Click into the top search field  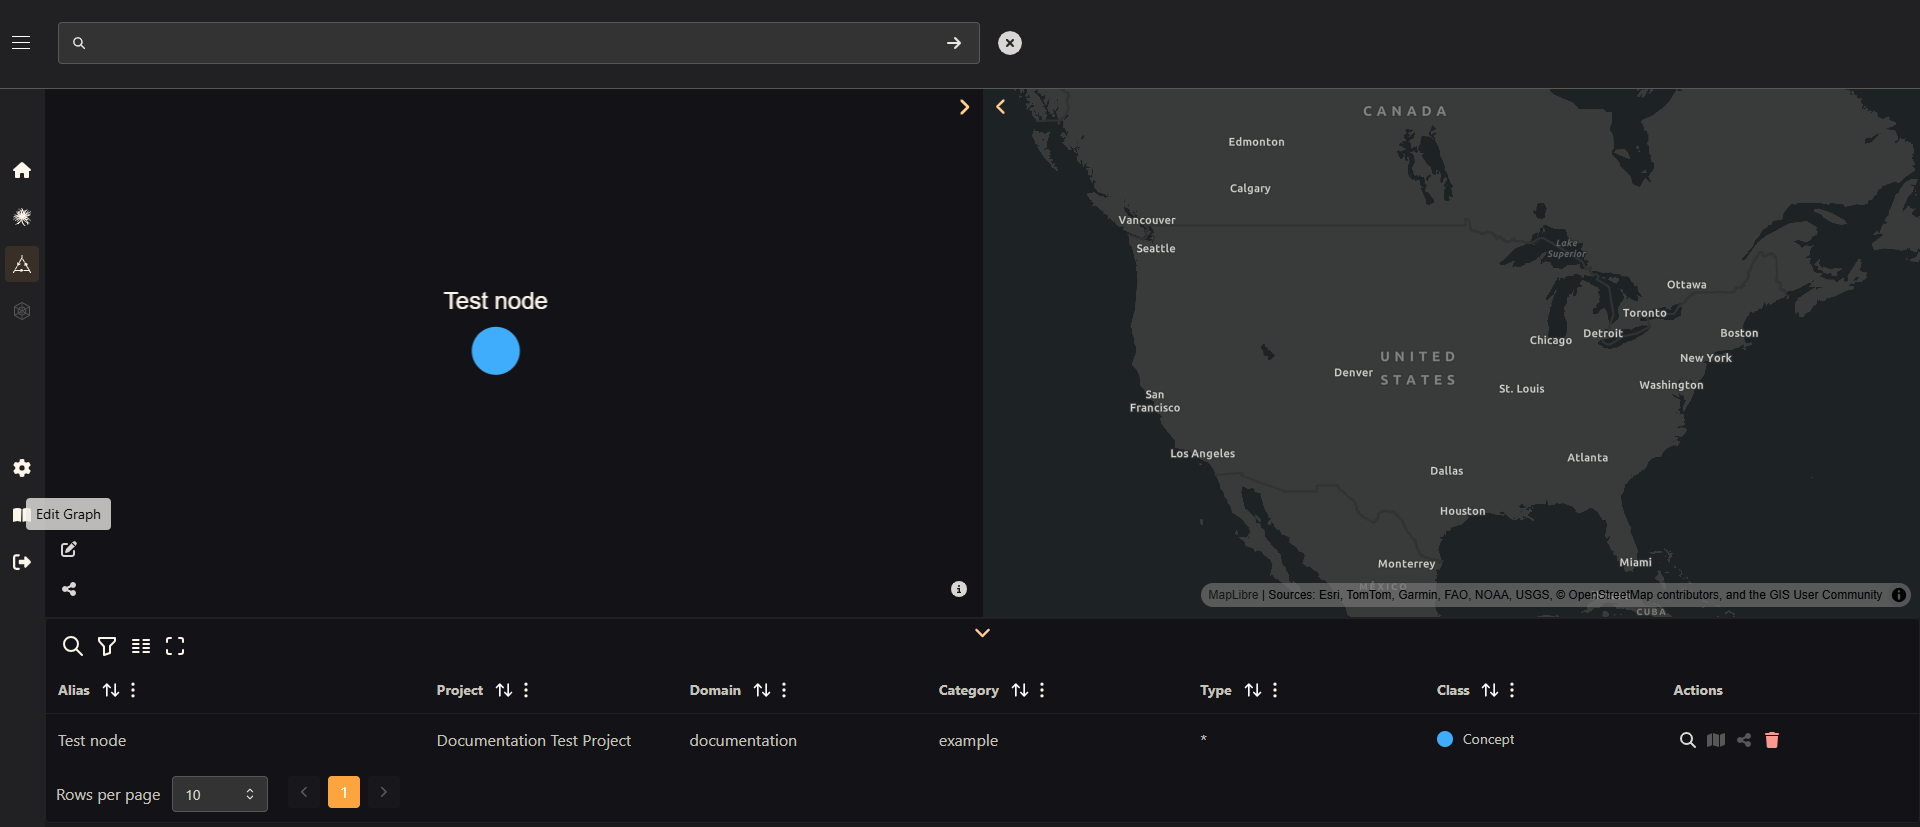click(518, 43)
